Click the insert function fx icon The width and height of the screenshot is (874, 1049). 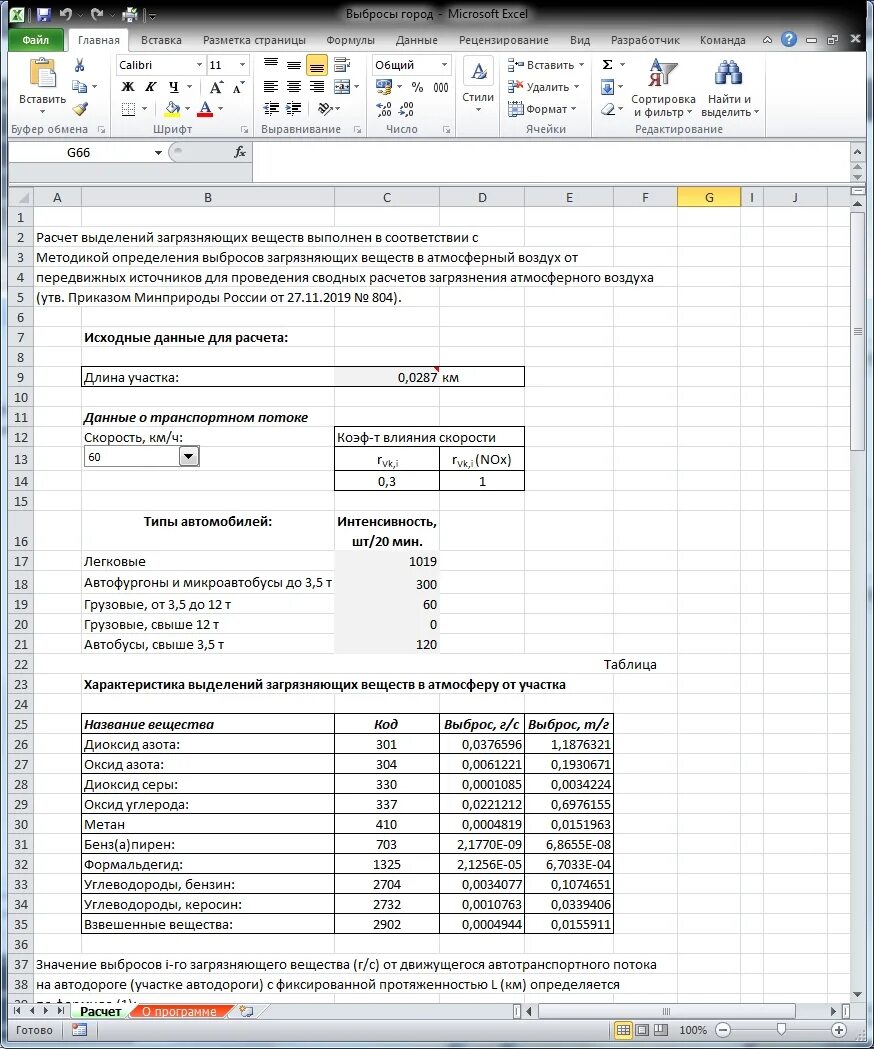(x=240, y=153)
